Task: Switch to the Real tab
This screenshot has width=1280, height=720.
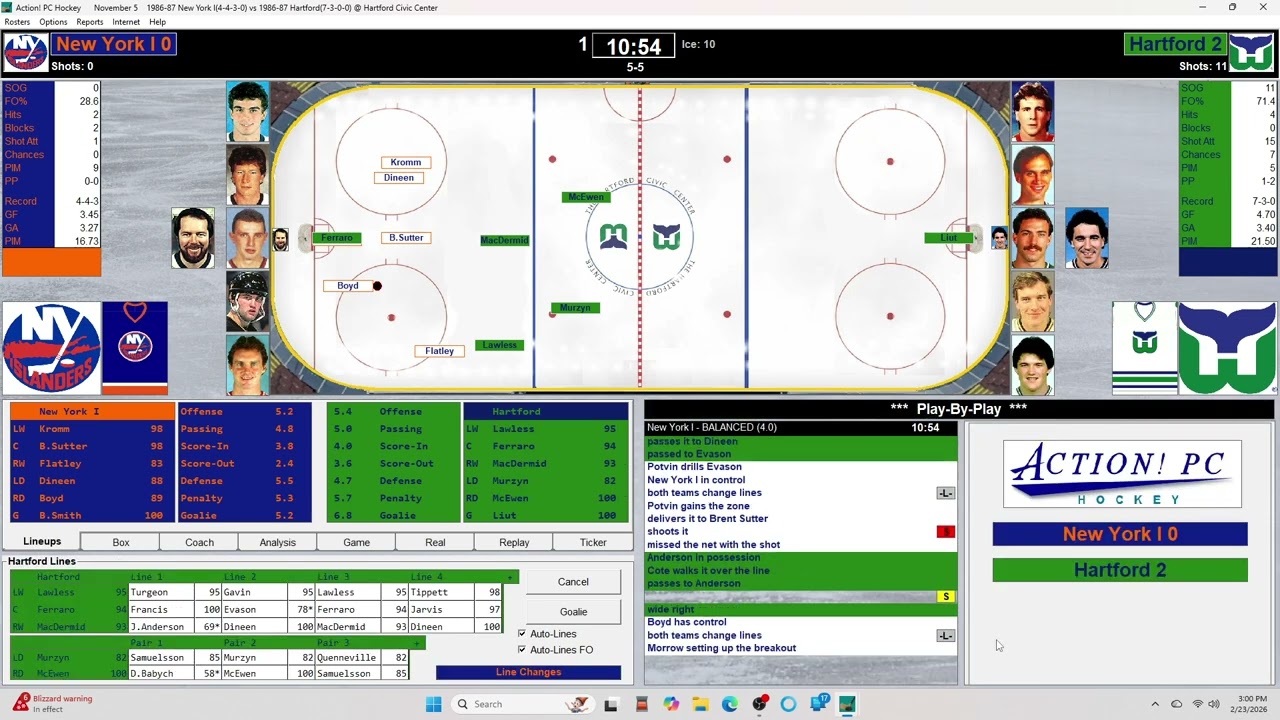Action: click(x=435, y=542)
